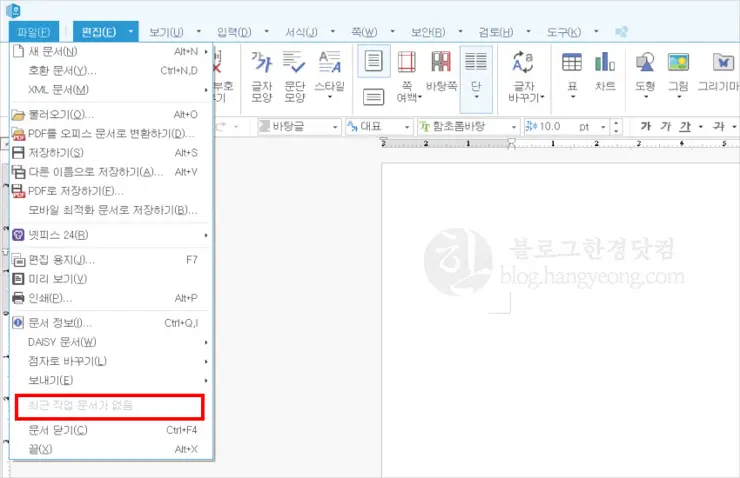Click the tool icon right of 도구(K)
The height and width of the screenshot is (478, 740).
pyautogui.click(x=621, y=32)
